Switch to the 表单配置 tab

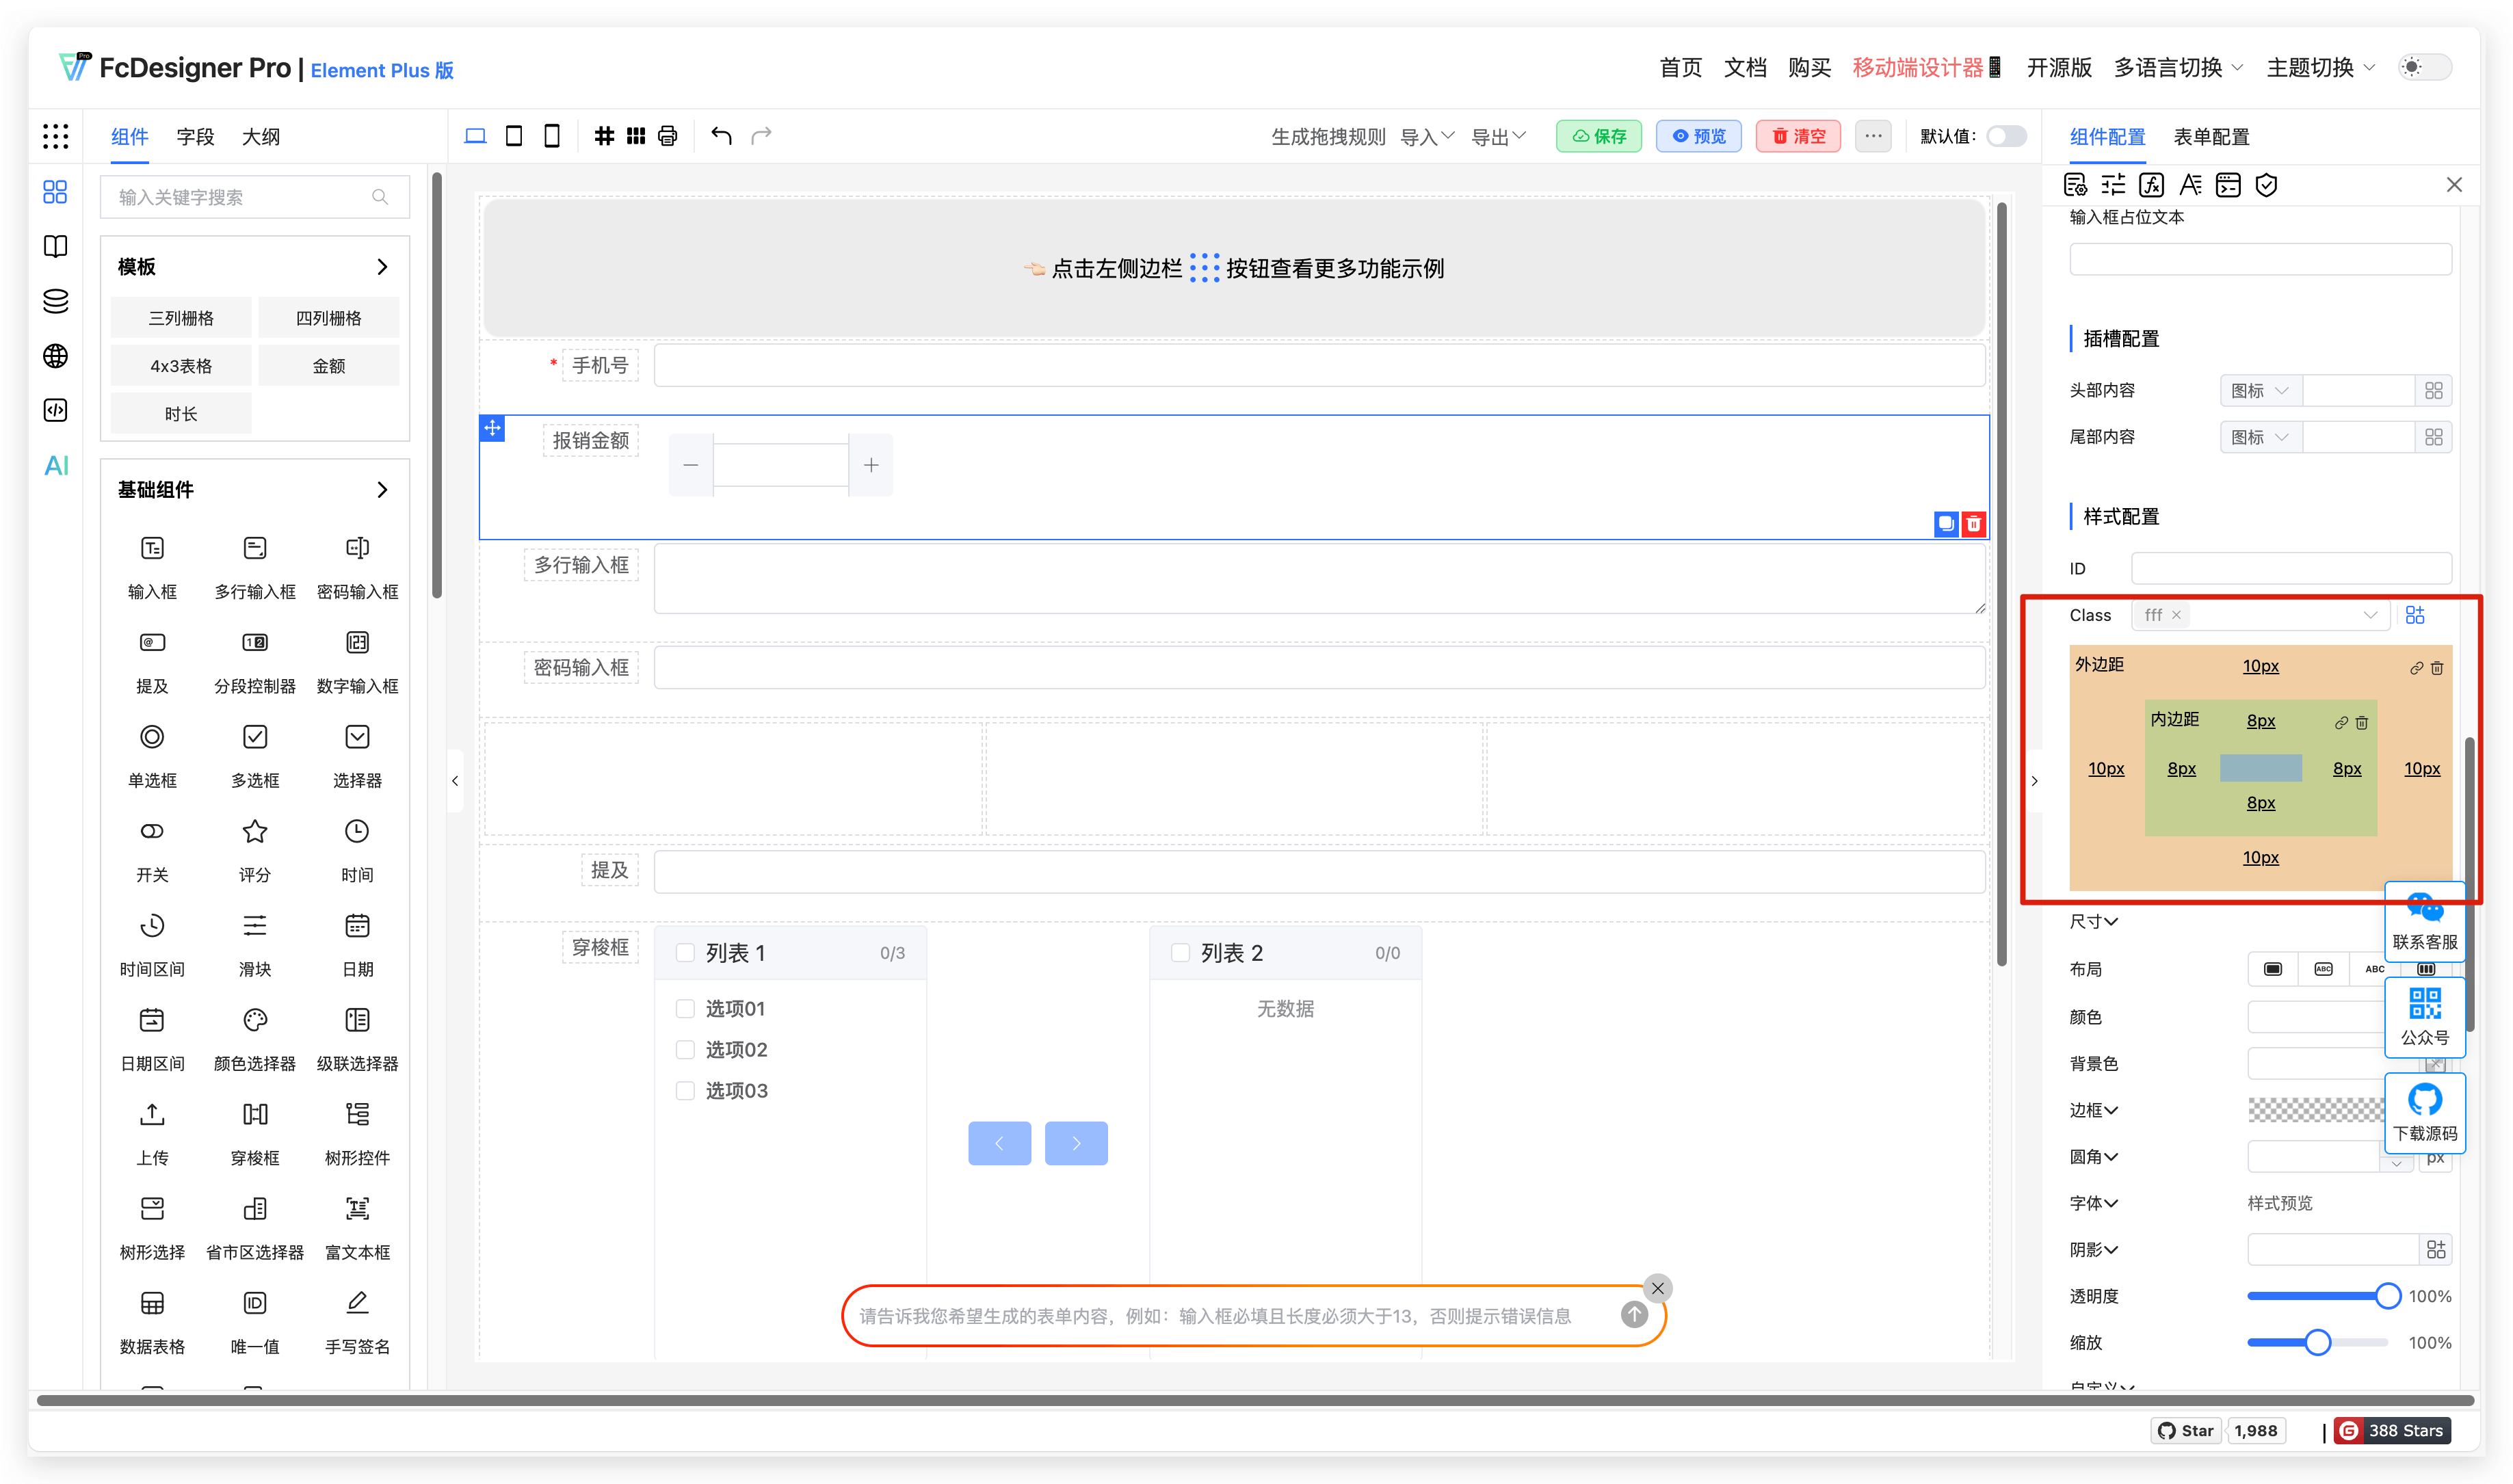click(x=2212, y=136)
